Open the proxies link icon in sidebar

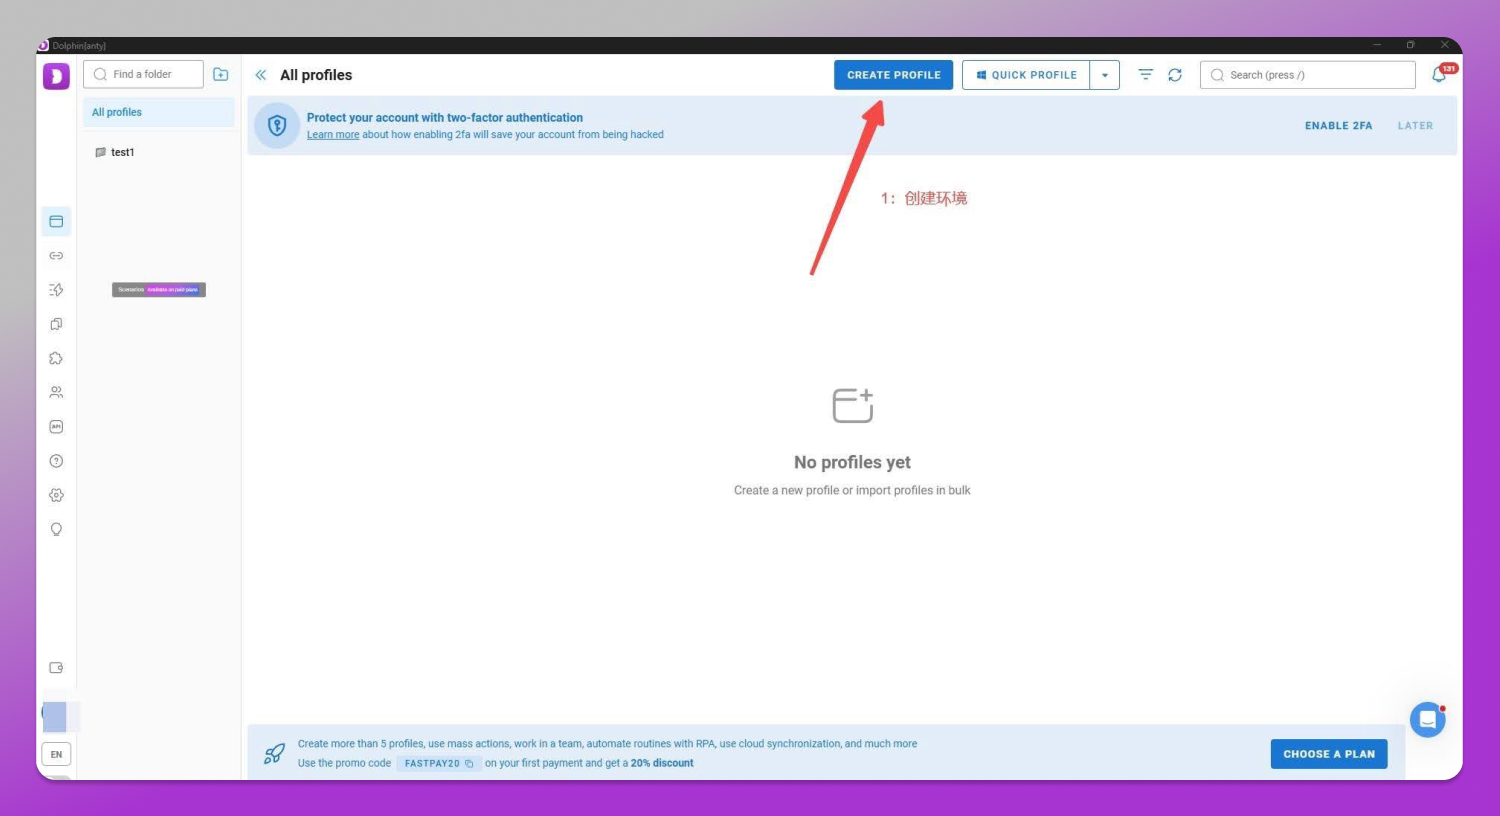56,256
